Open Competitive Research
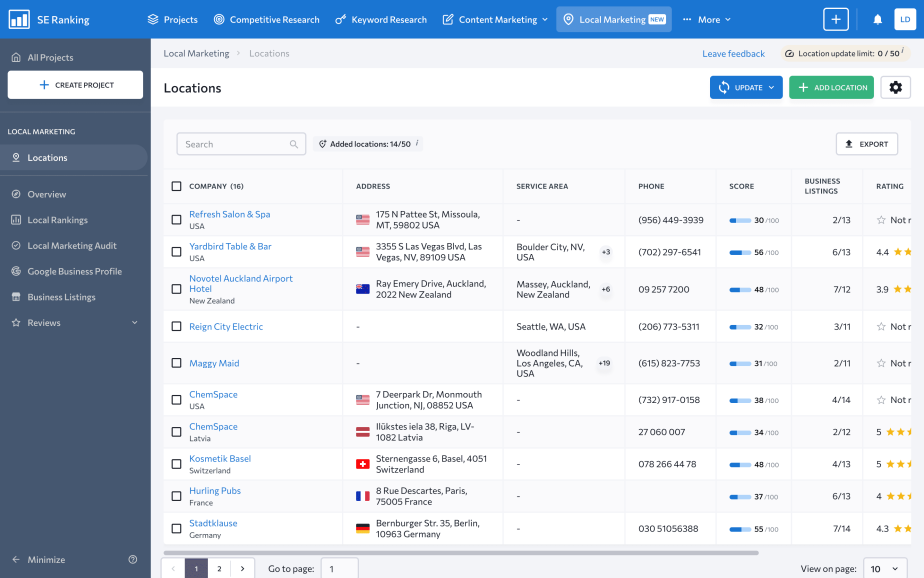 click(x=266, y=19)
